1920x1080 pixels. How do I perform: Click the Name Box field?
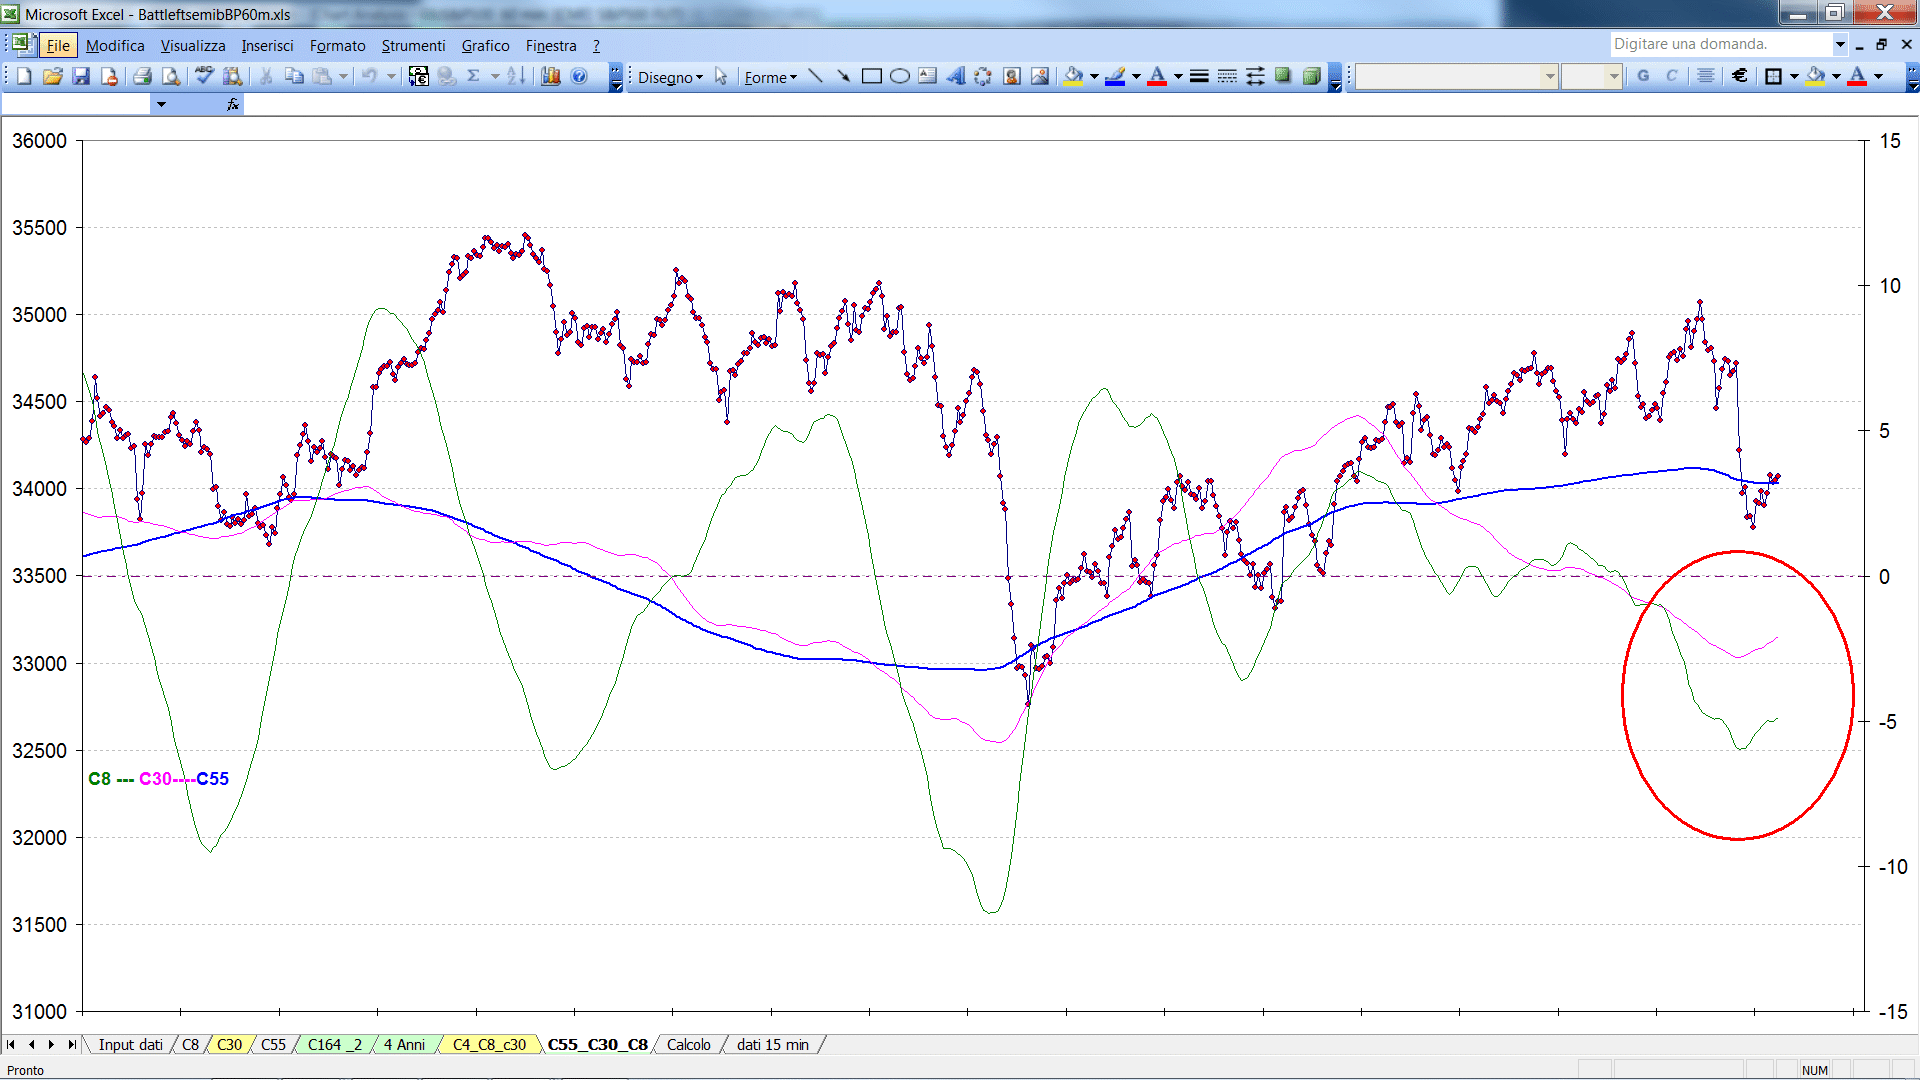tap(77, 104)
